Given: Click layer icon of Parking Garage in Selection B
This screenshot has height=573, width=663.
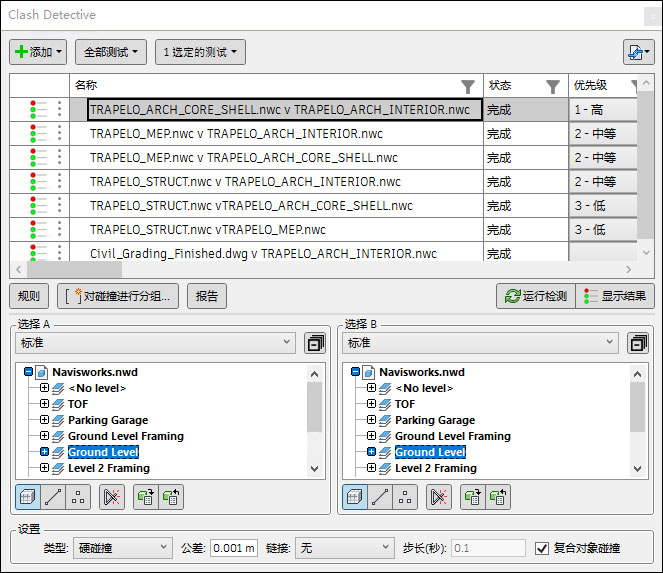Looking at the screenshot, I should (x=385, y=420).
